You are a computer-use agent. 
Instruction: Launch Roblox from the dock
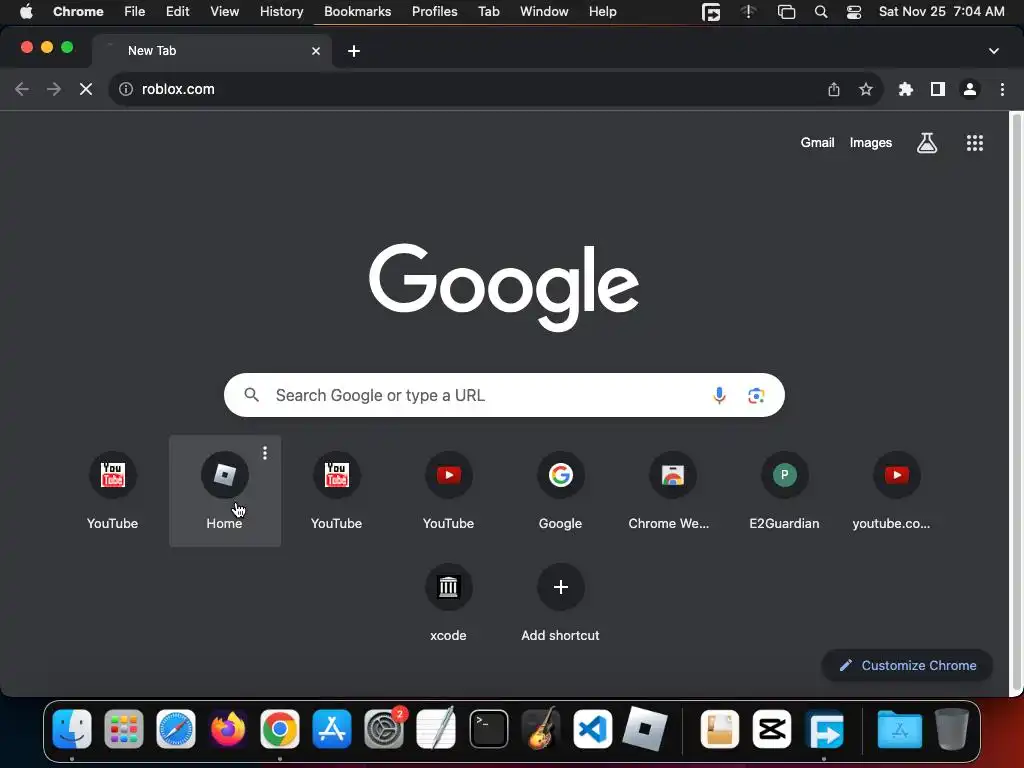point(645,728)
